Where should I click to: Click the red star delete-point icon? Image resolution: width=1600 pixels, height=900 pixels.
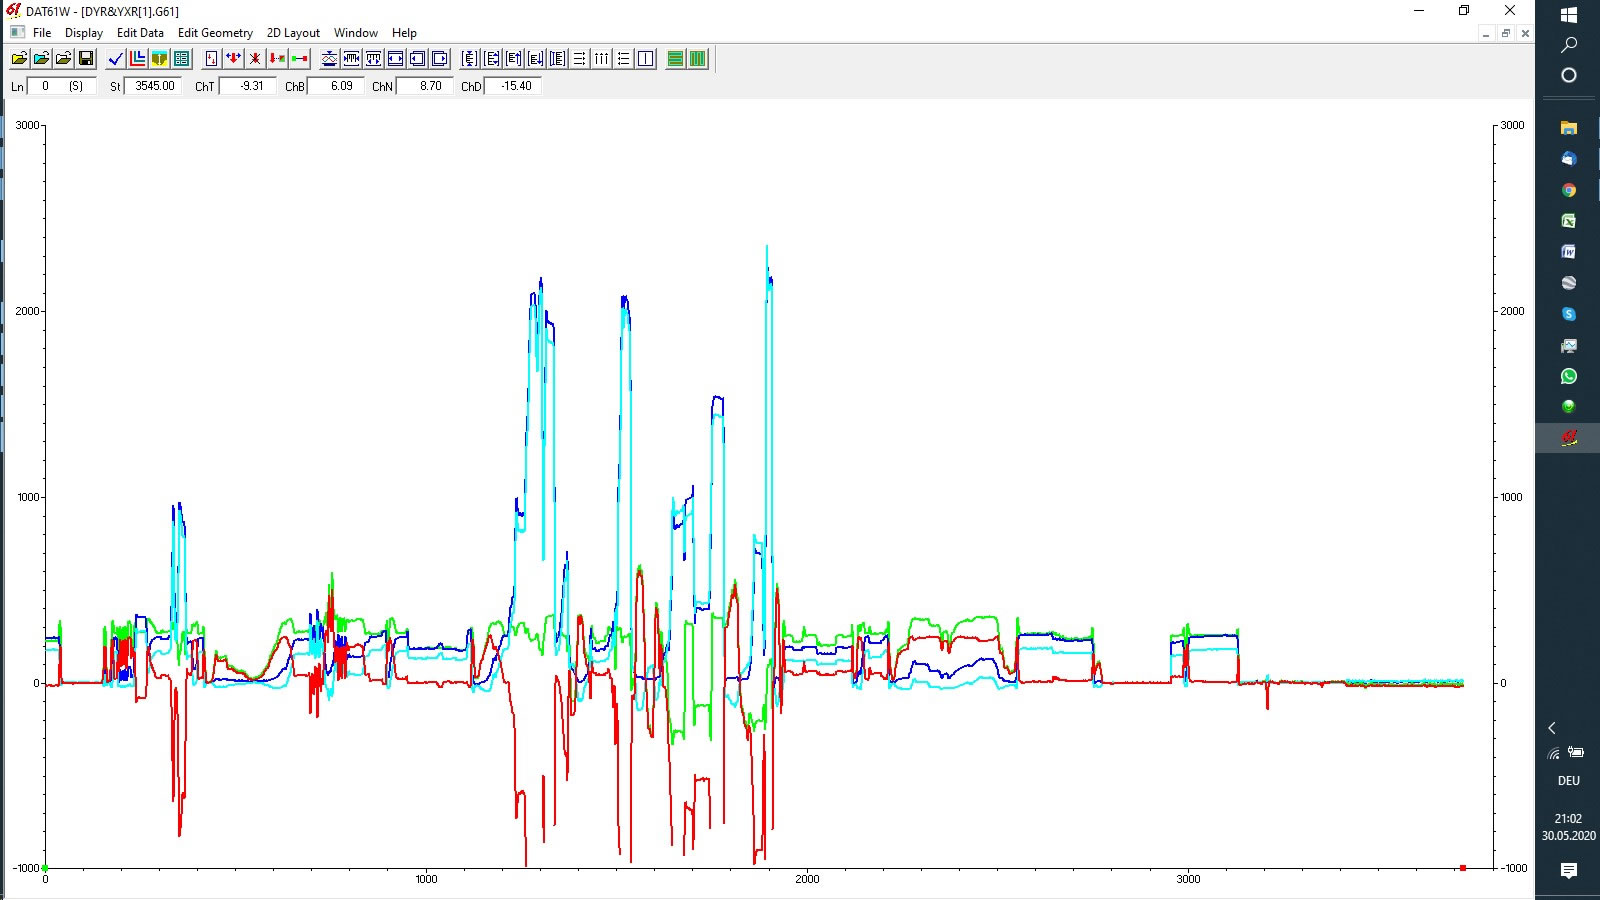pos(255,59)
